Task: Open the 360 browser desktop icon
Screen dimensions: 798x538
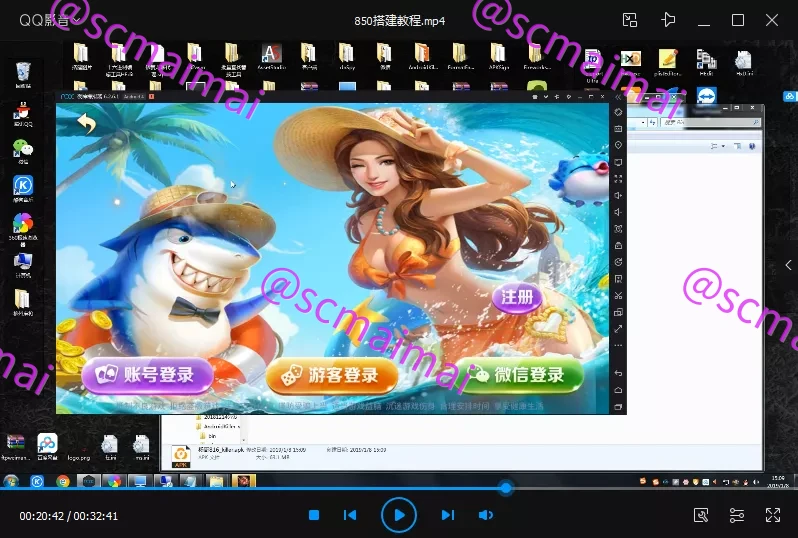Action: point(23,228)
